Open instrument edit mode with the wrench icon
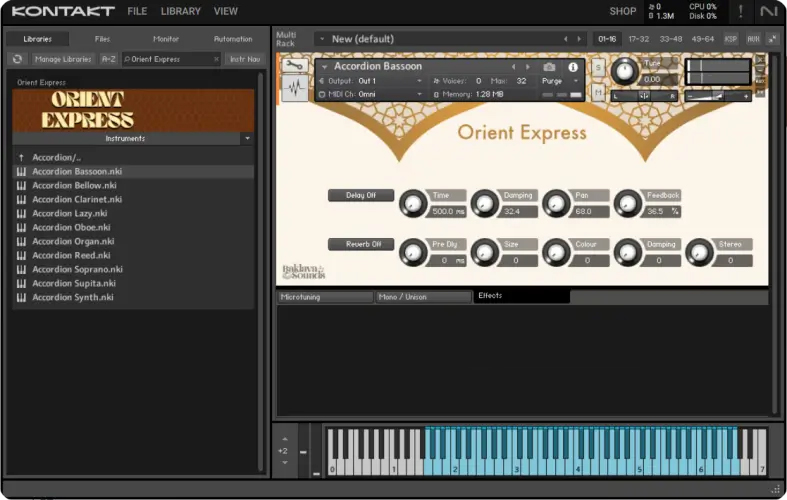This screenshot has width=787, height=500. (295, 65)
